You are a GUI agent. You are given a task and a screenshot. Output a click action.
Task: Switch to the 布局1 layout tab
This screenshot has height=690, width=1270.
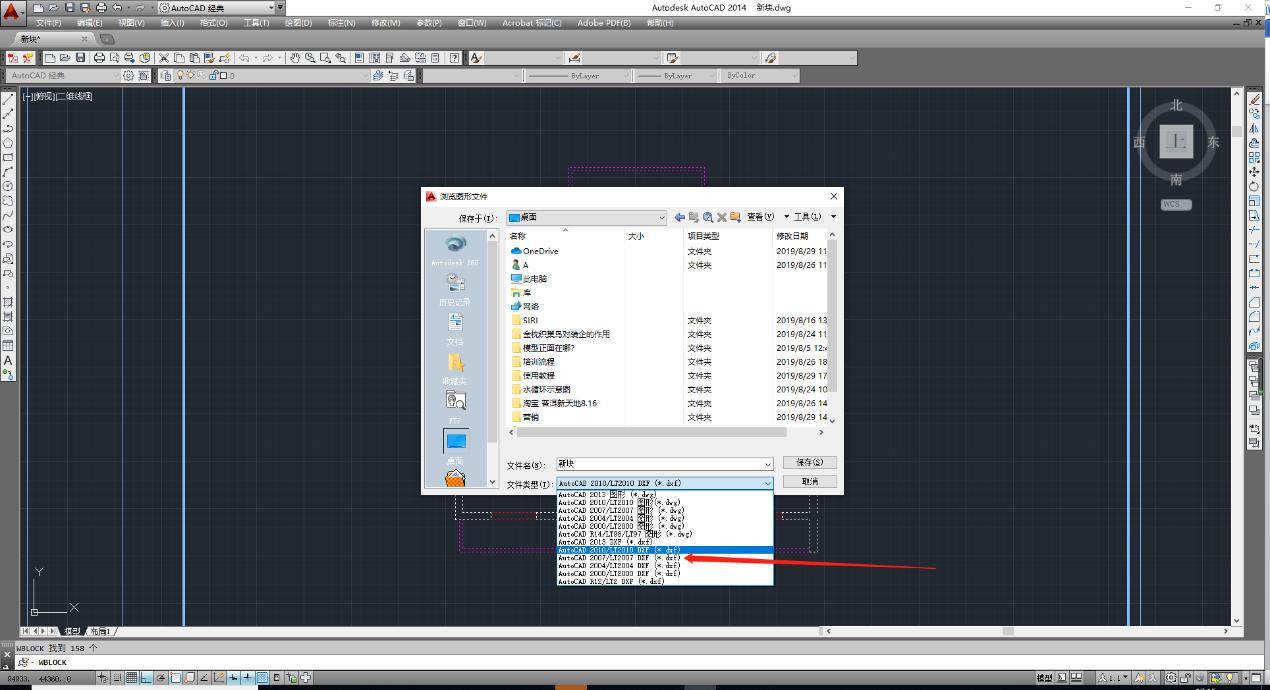point(100,631)
